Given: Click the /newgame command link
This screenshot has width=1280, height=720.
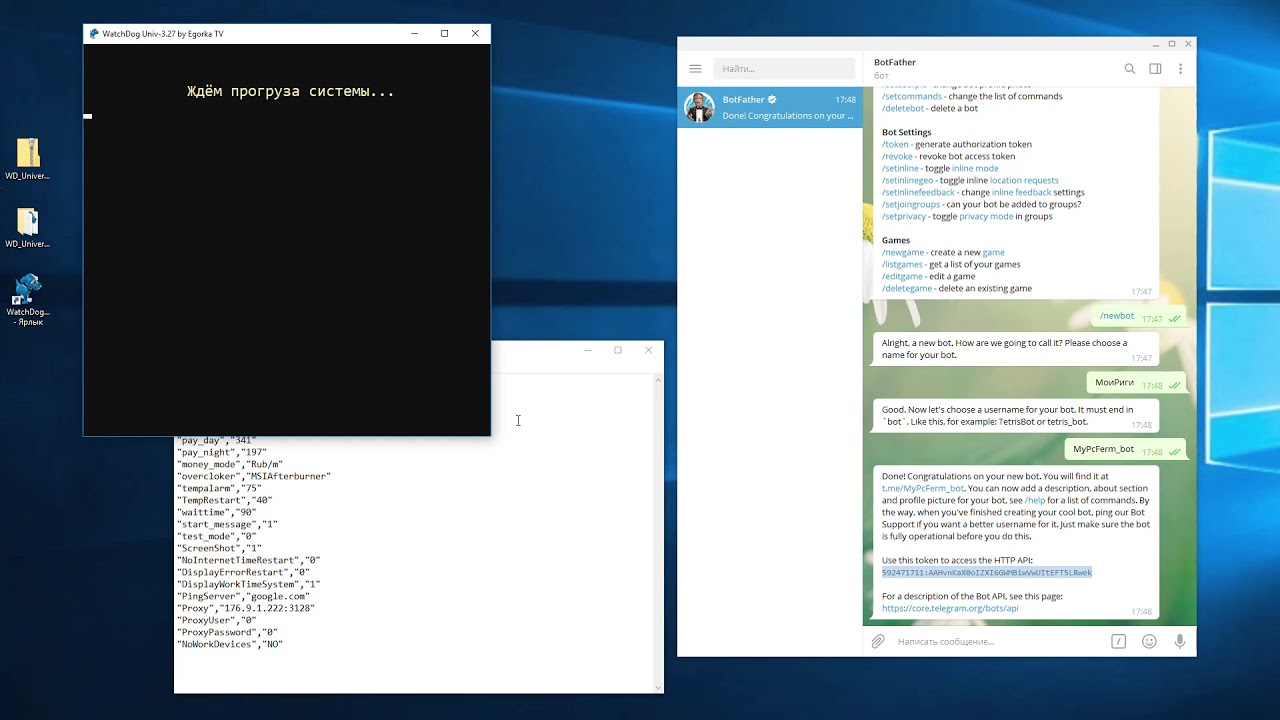Looking at the screenshot, I should (903, 252).
